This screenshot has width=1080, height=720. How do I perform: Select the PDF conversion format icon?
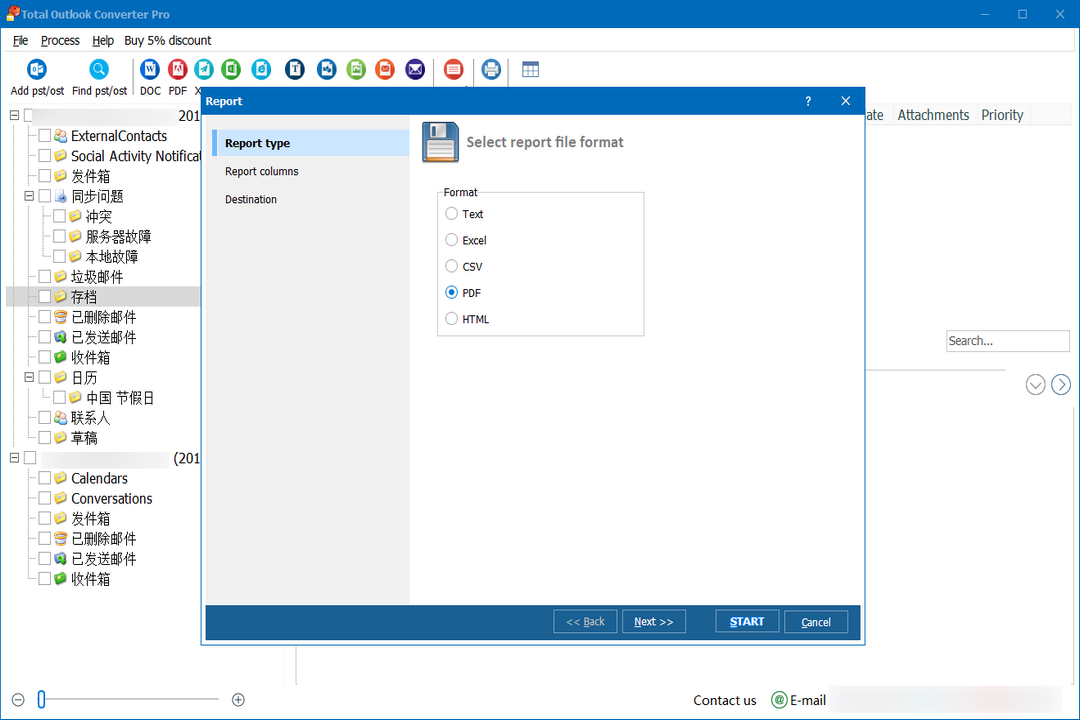177,69
